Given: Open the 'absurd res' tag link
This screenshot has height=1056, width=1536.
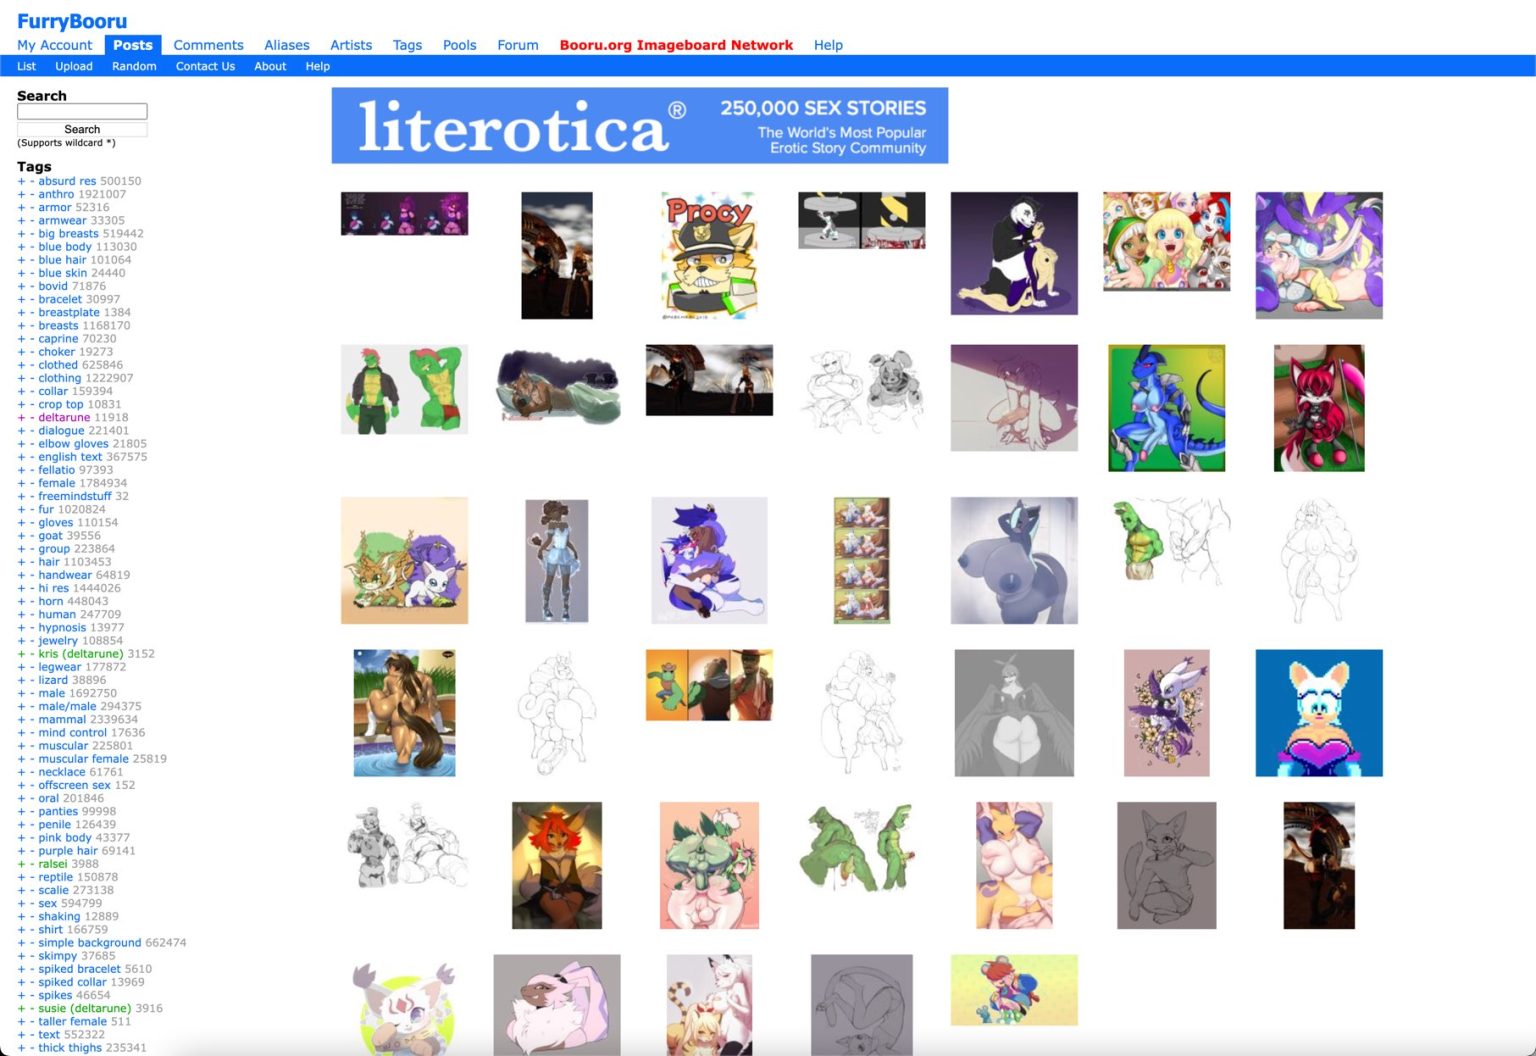Looking at the screenshot, I should [x=67, y=181].
